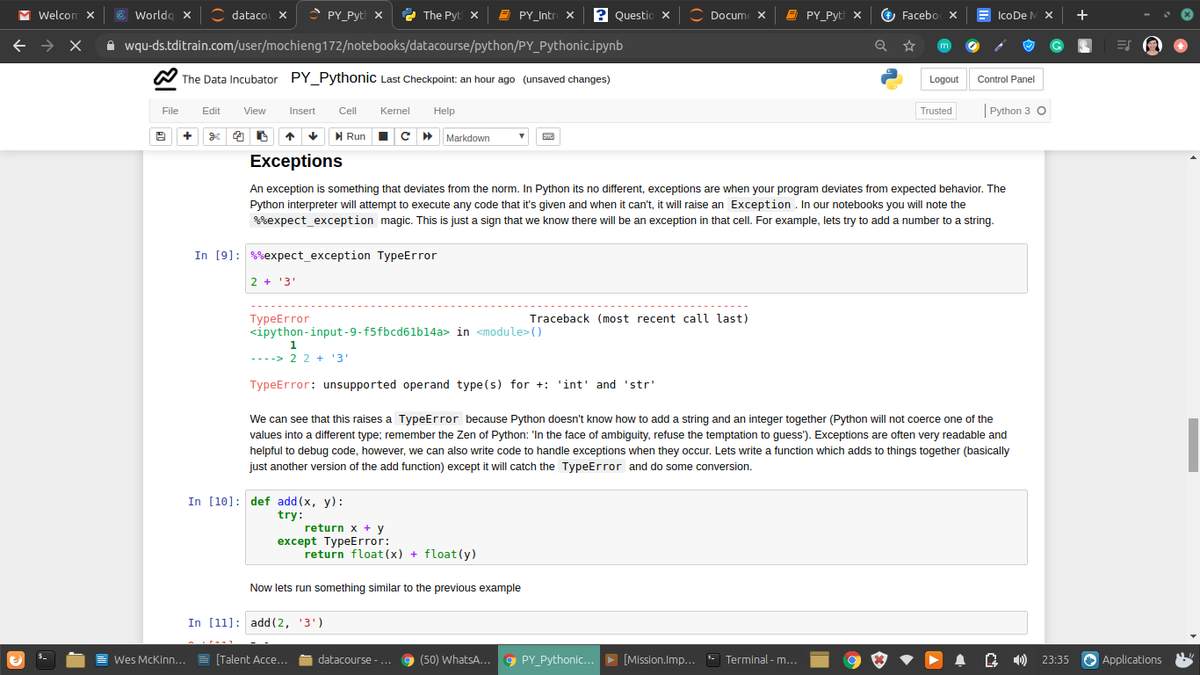Click the Exceptions heading
The image size is (1200, 675).
coord(296,161)
